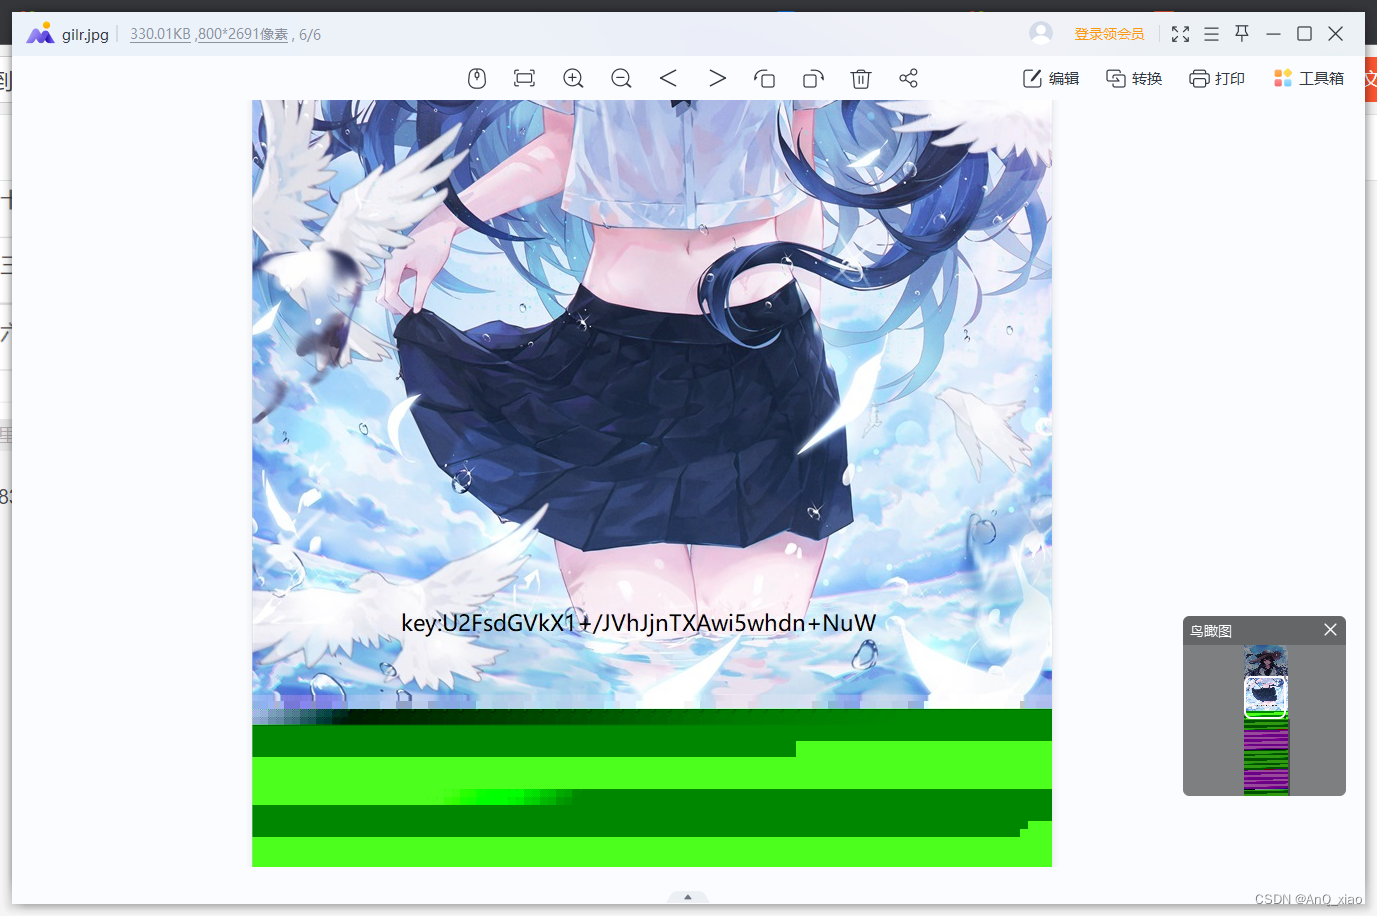
Task: Click the 800*2691像素 dimensions text
Action: pos(243,34)
